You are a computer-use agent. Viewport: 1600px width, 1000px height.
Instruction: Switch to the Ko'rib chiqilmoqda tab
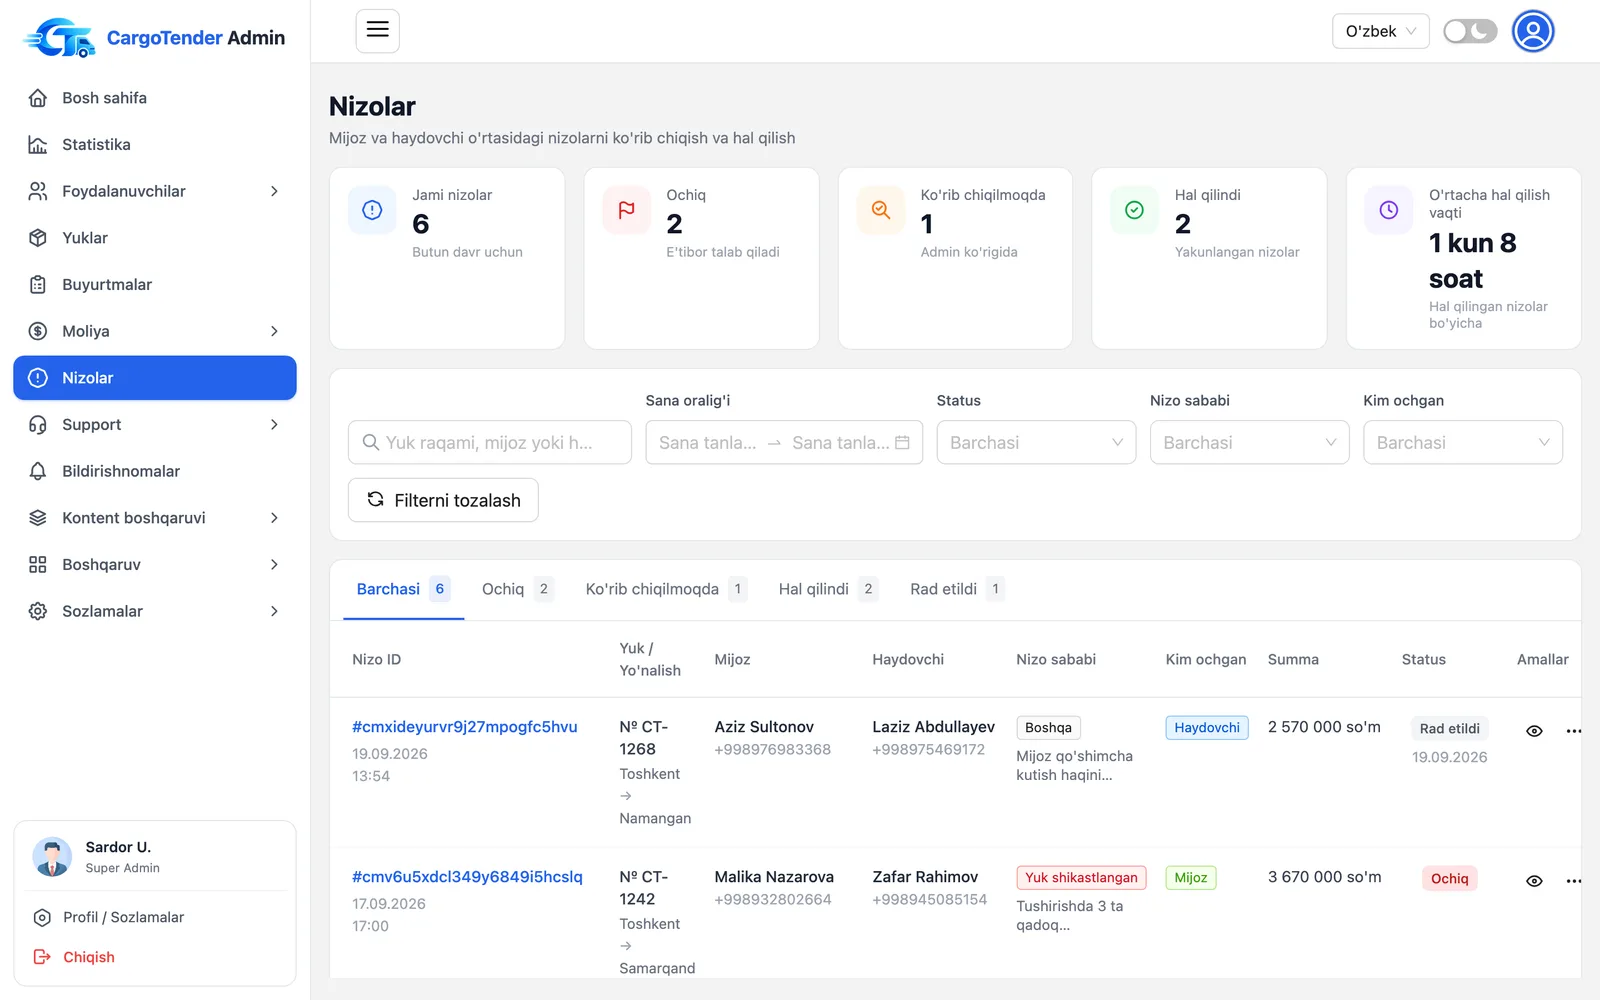(666, 589)
